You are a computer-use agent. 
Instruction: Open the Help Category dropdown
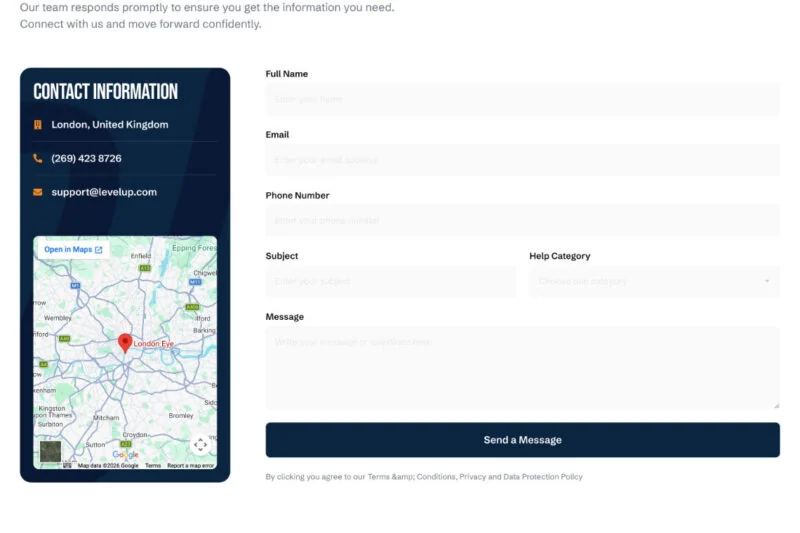(655, 281)
